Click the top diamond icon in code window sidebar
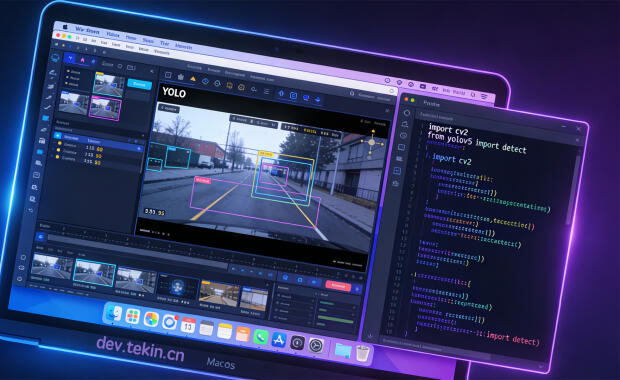Screen dimensions: 620x380 click(407, 113)
